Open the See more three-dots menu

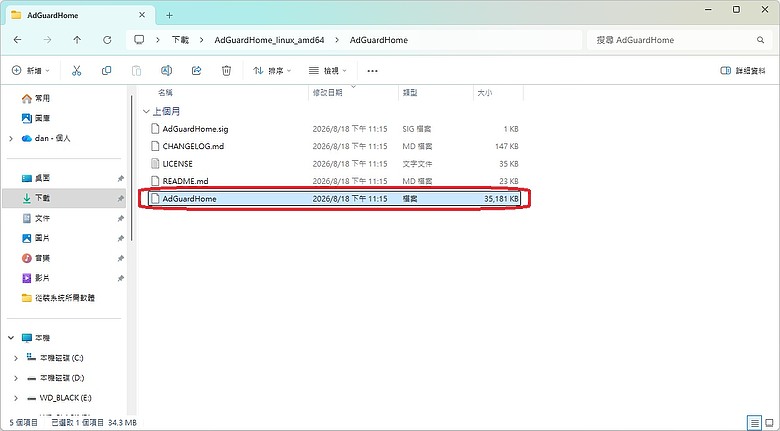(372, 71)
